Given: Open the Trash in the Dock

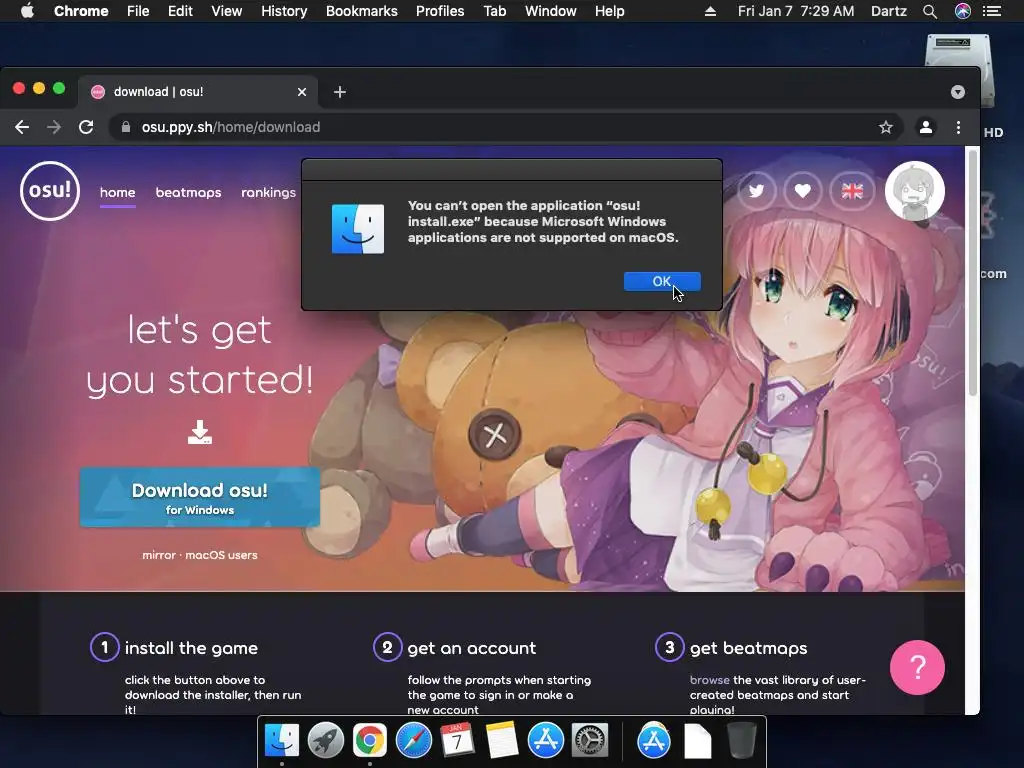Looking at the screenshot, I should [x=741, y=741].
